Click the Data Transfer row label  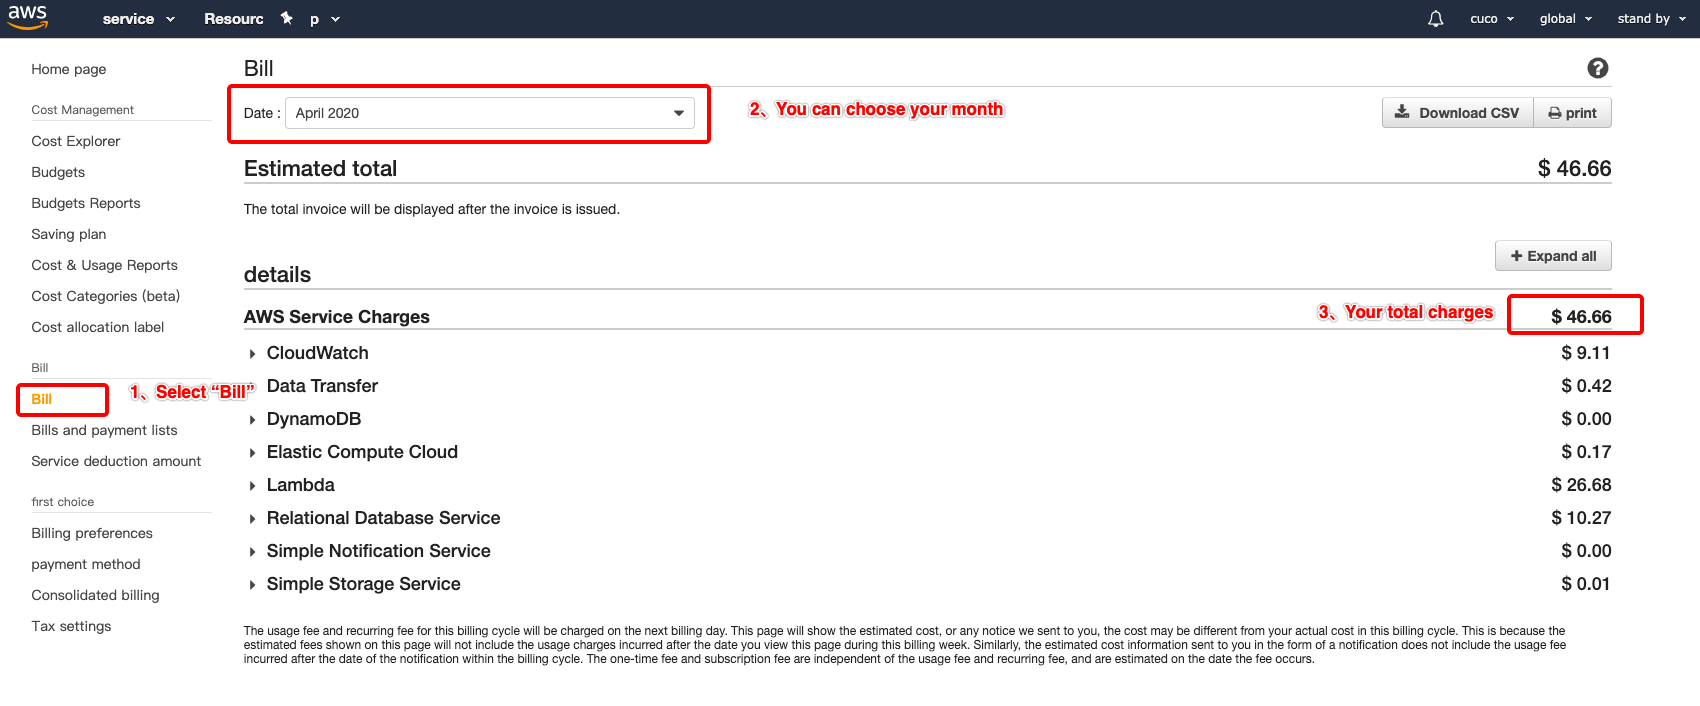322,386
